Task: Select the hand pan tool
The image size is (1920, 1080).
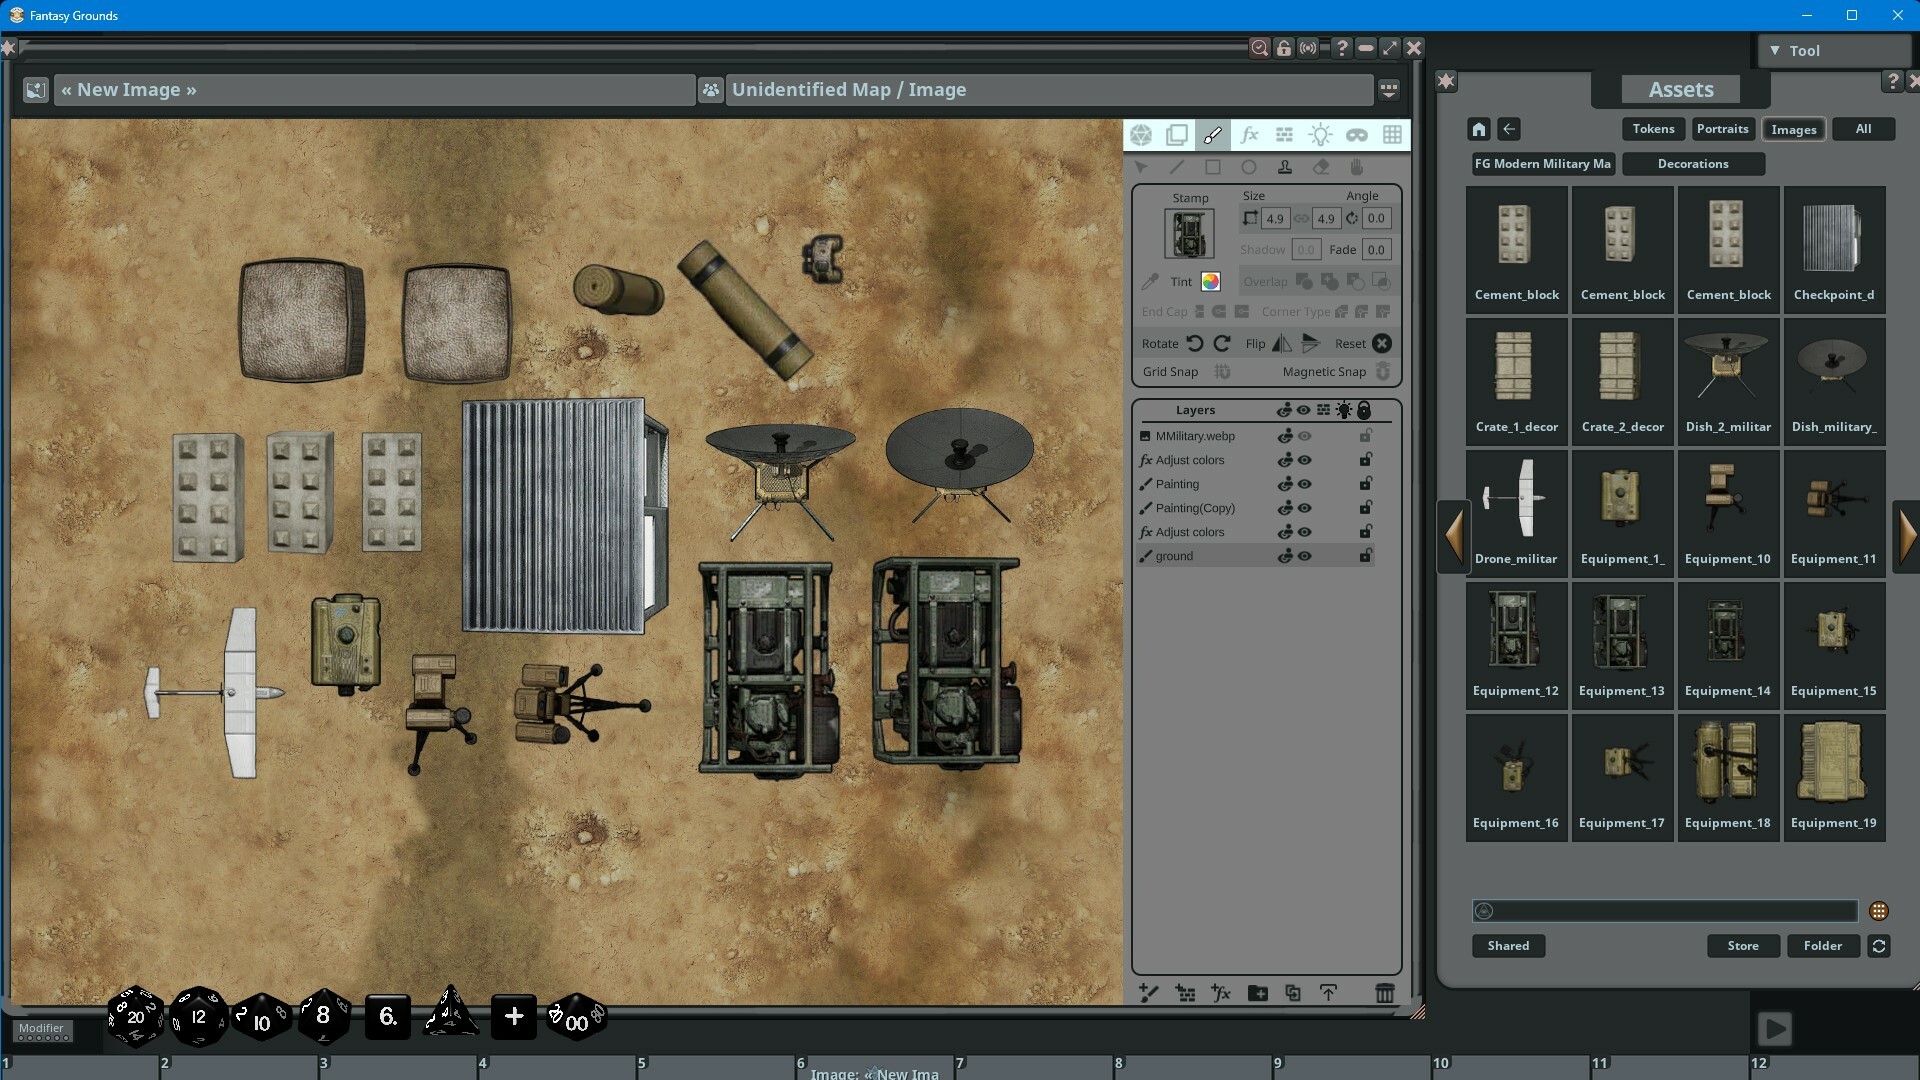Action: [x=1356, y=167]
